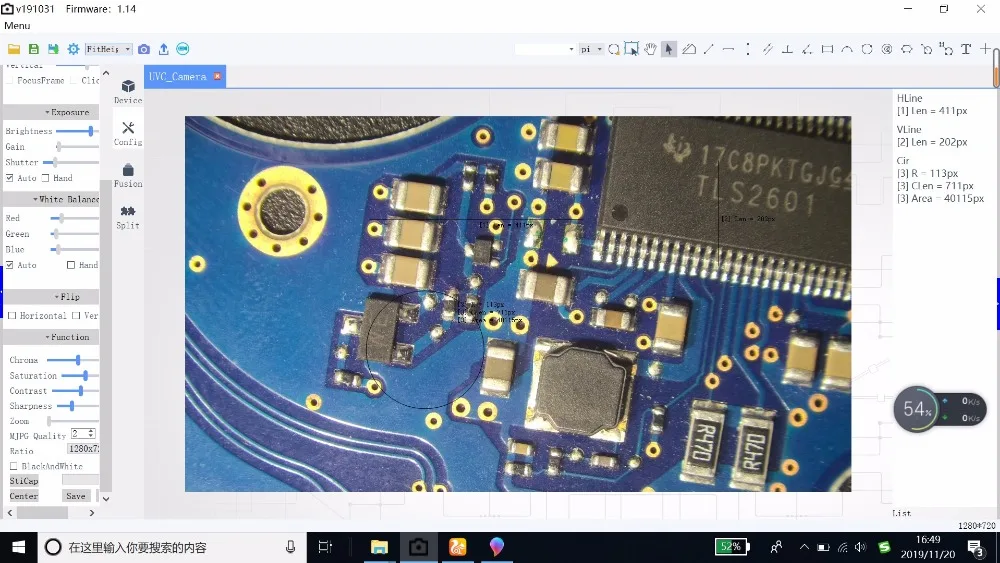Open the Windows Start menu
This screenshot has height=563, width=1000.
point(18,547)
